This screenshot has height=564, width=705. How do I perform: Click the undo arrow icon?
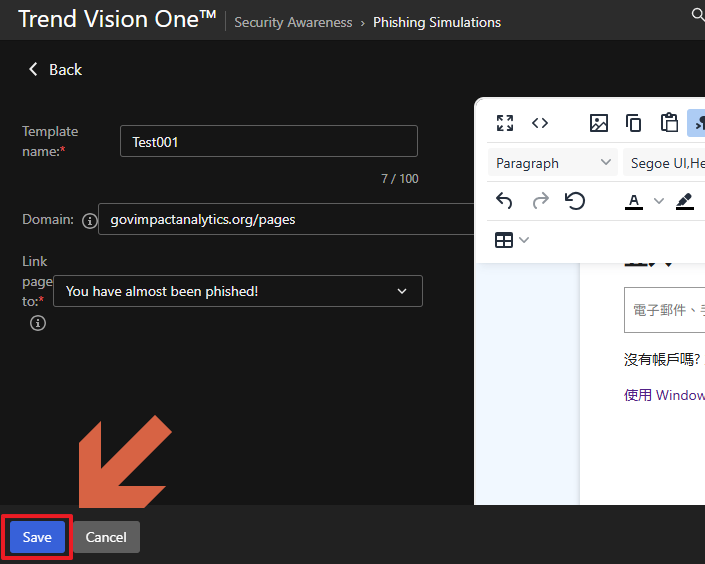(504, 201)
